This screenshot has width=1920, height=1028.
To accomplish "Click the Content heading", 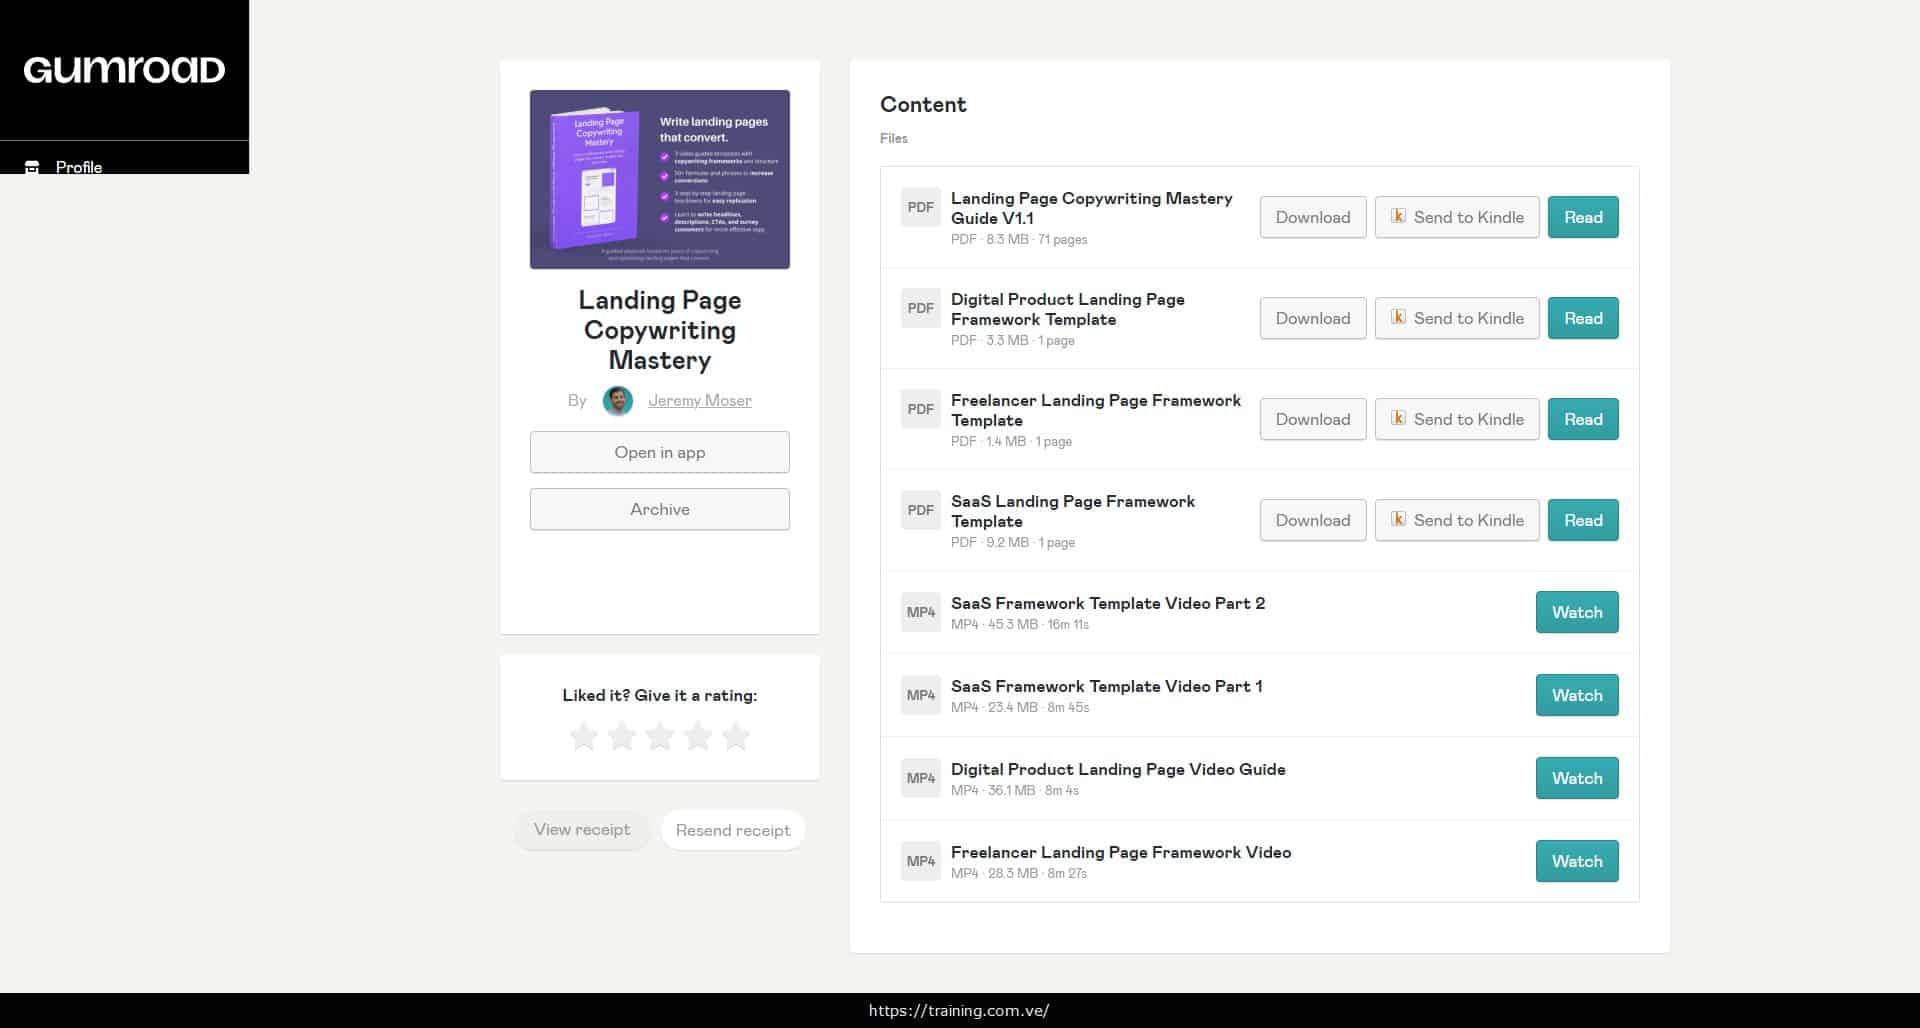I will [923, 105].
